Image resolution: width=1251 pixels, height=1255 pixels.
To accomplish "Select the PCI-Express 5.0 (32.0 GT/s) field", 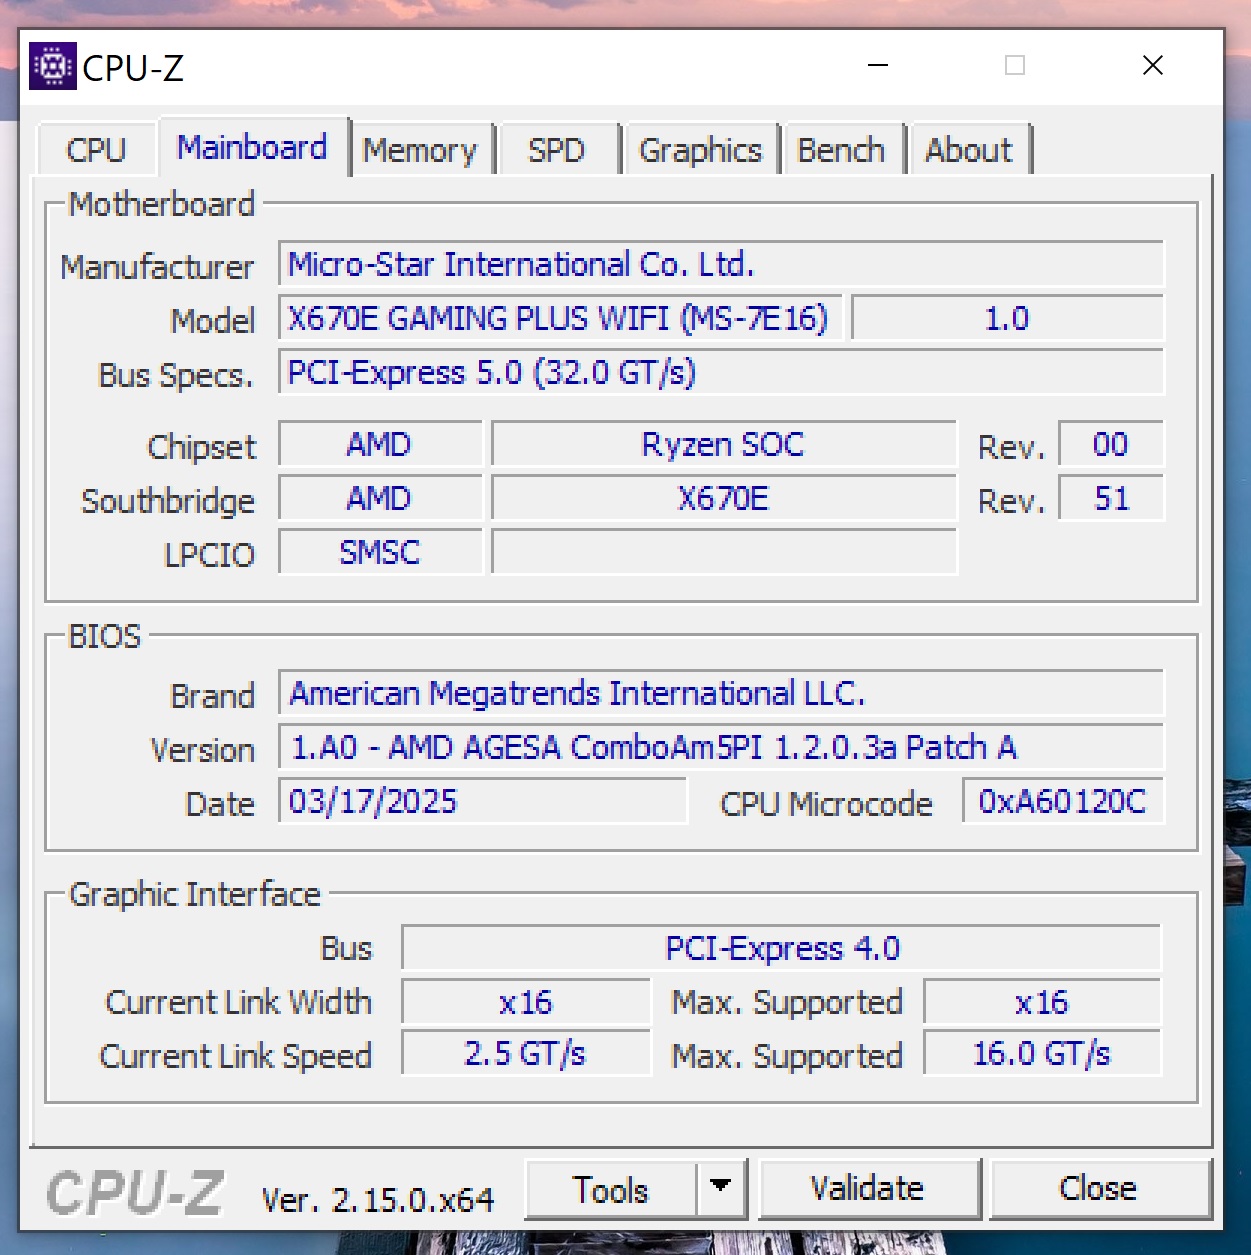I will point(721,372).
